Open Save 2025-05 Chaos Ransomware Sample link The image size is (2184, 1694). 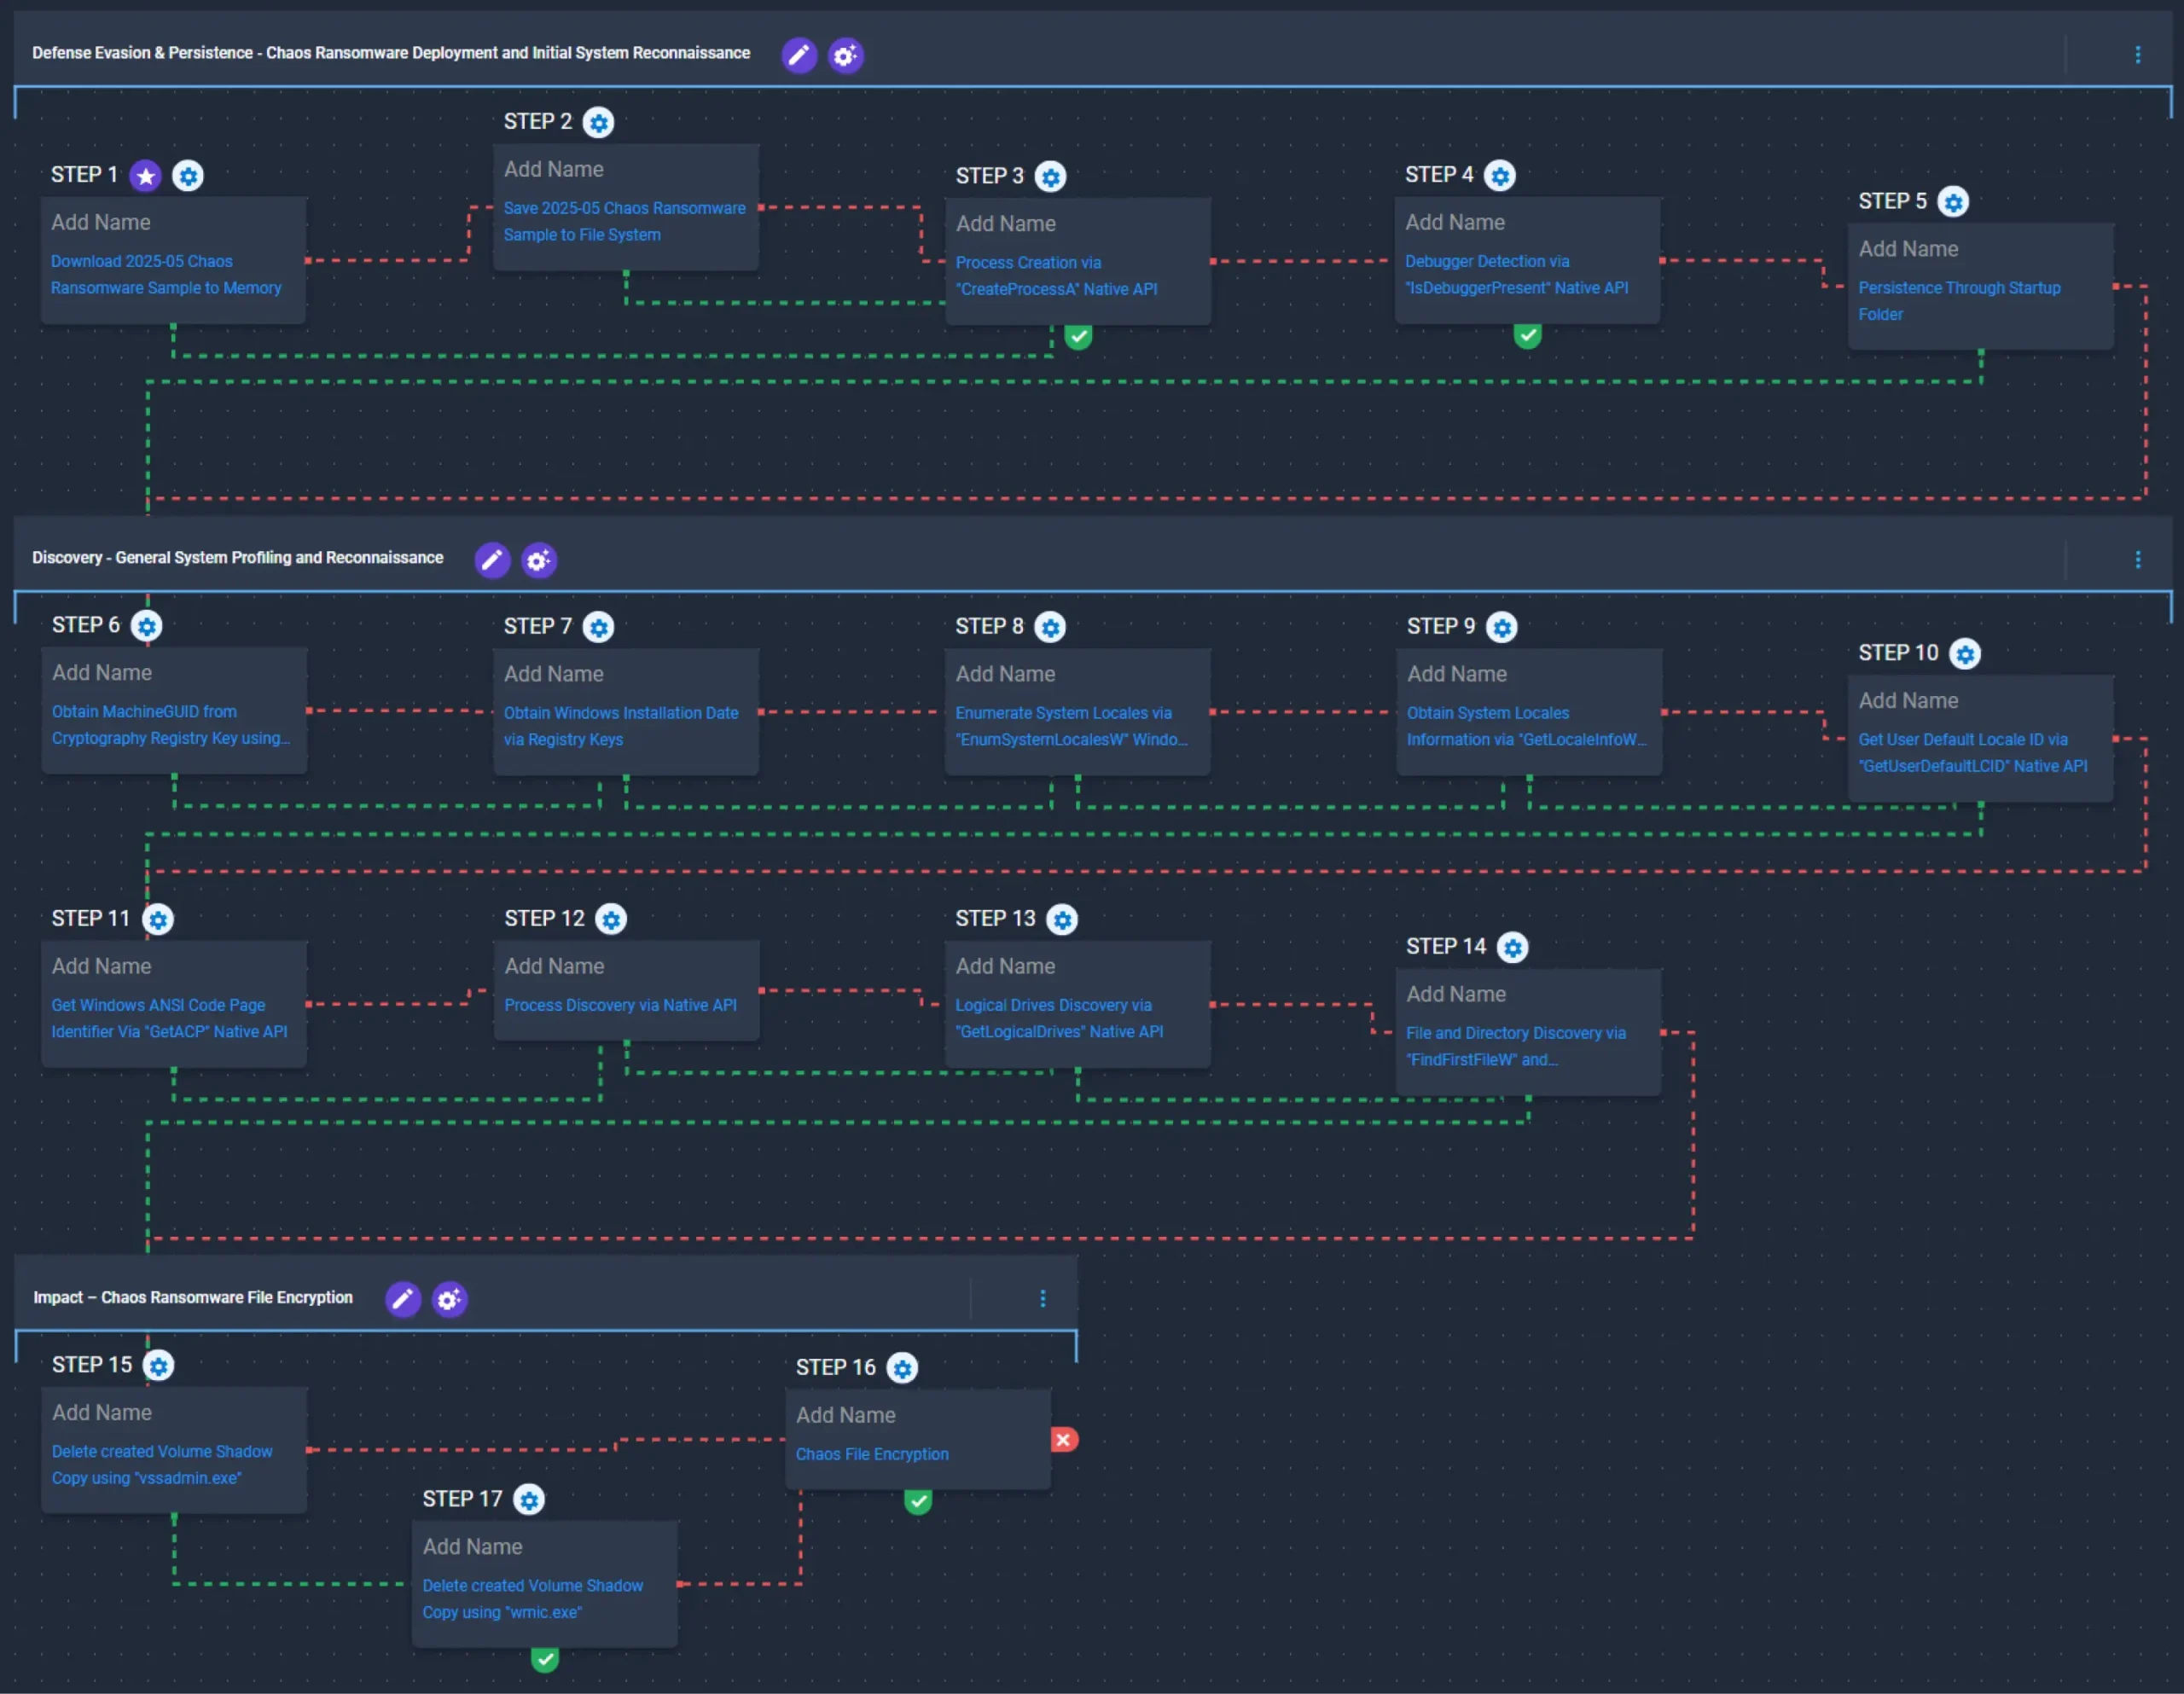point(625,222)
